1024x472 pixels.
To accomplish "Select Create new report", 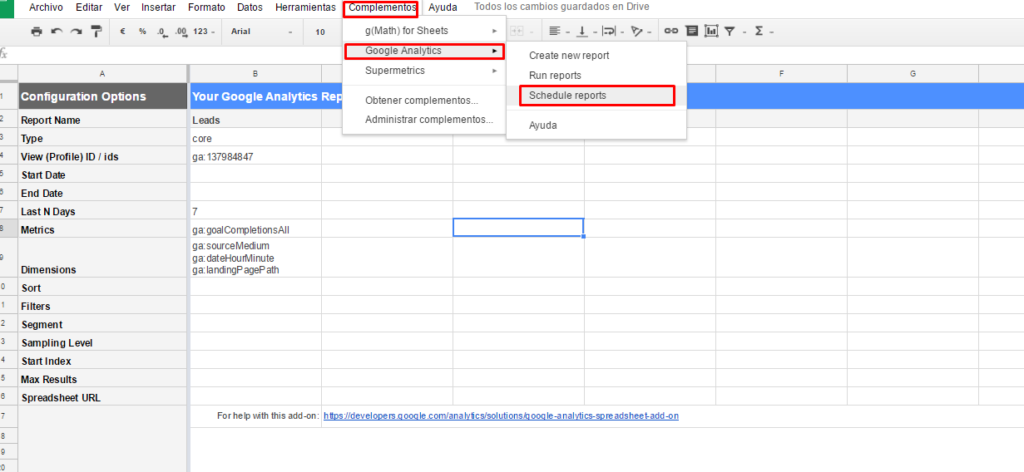I will (x=596, y=55).
